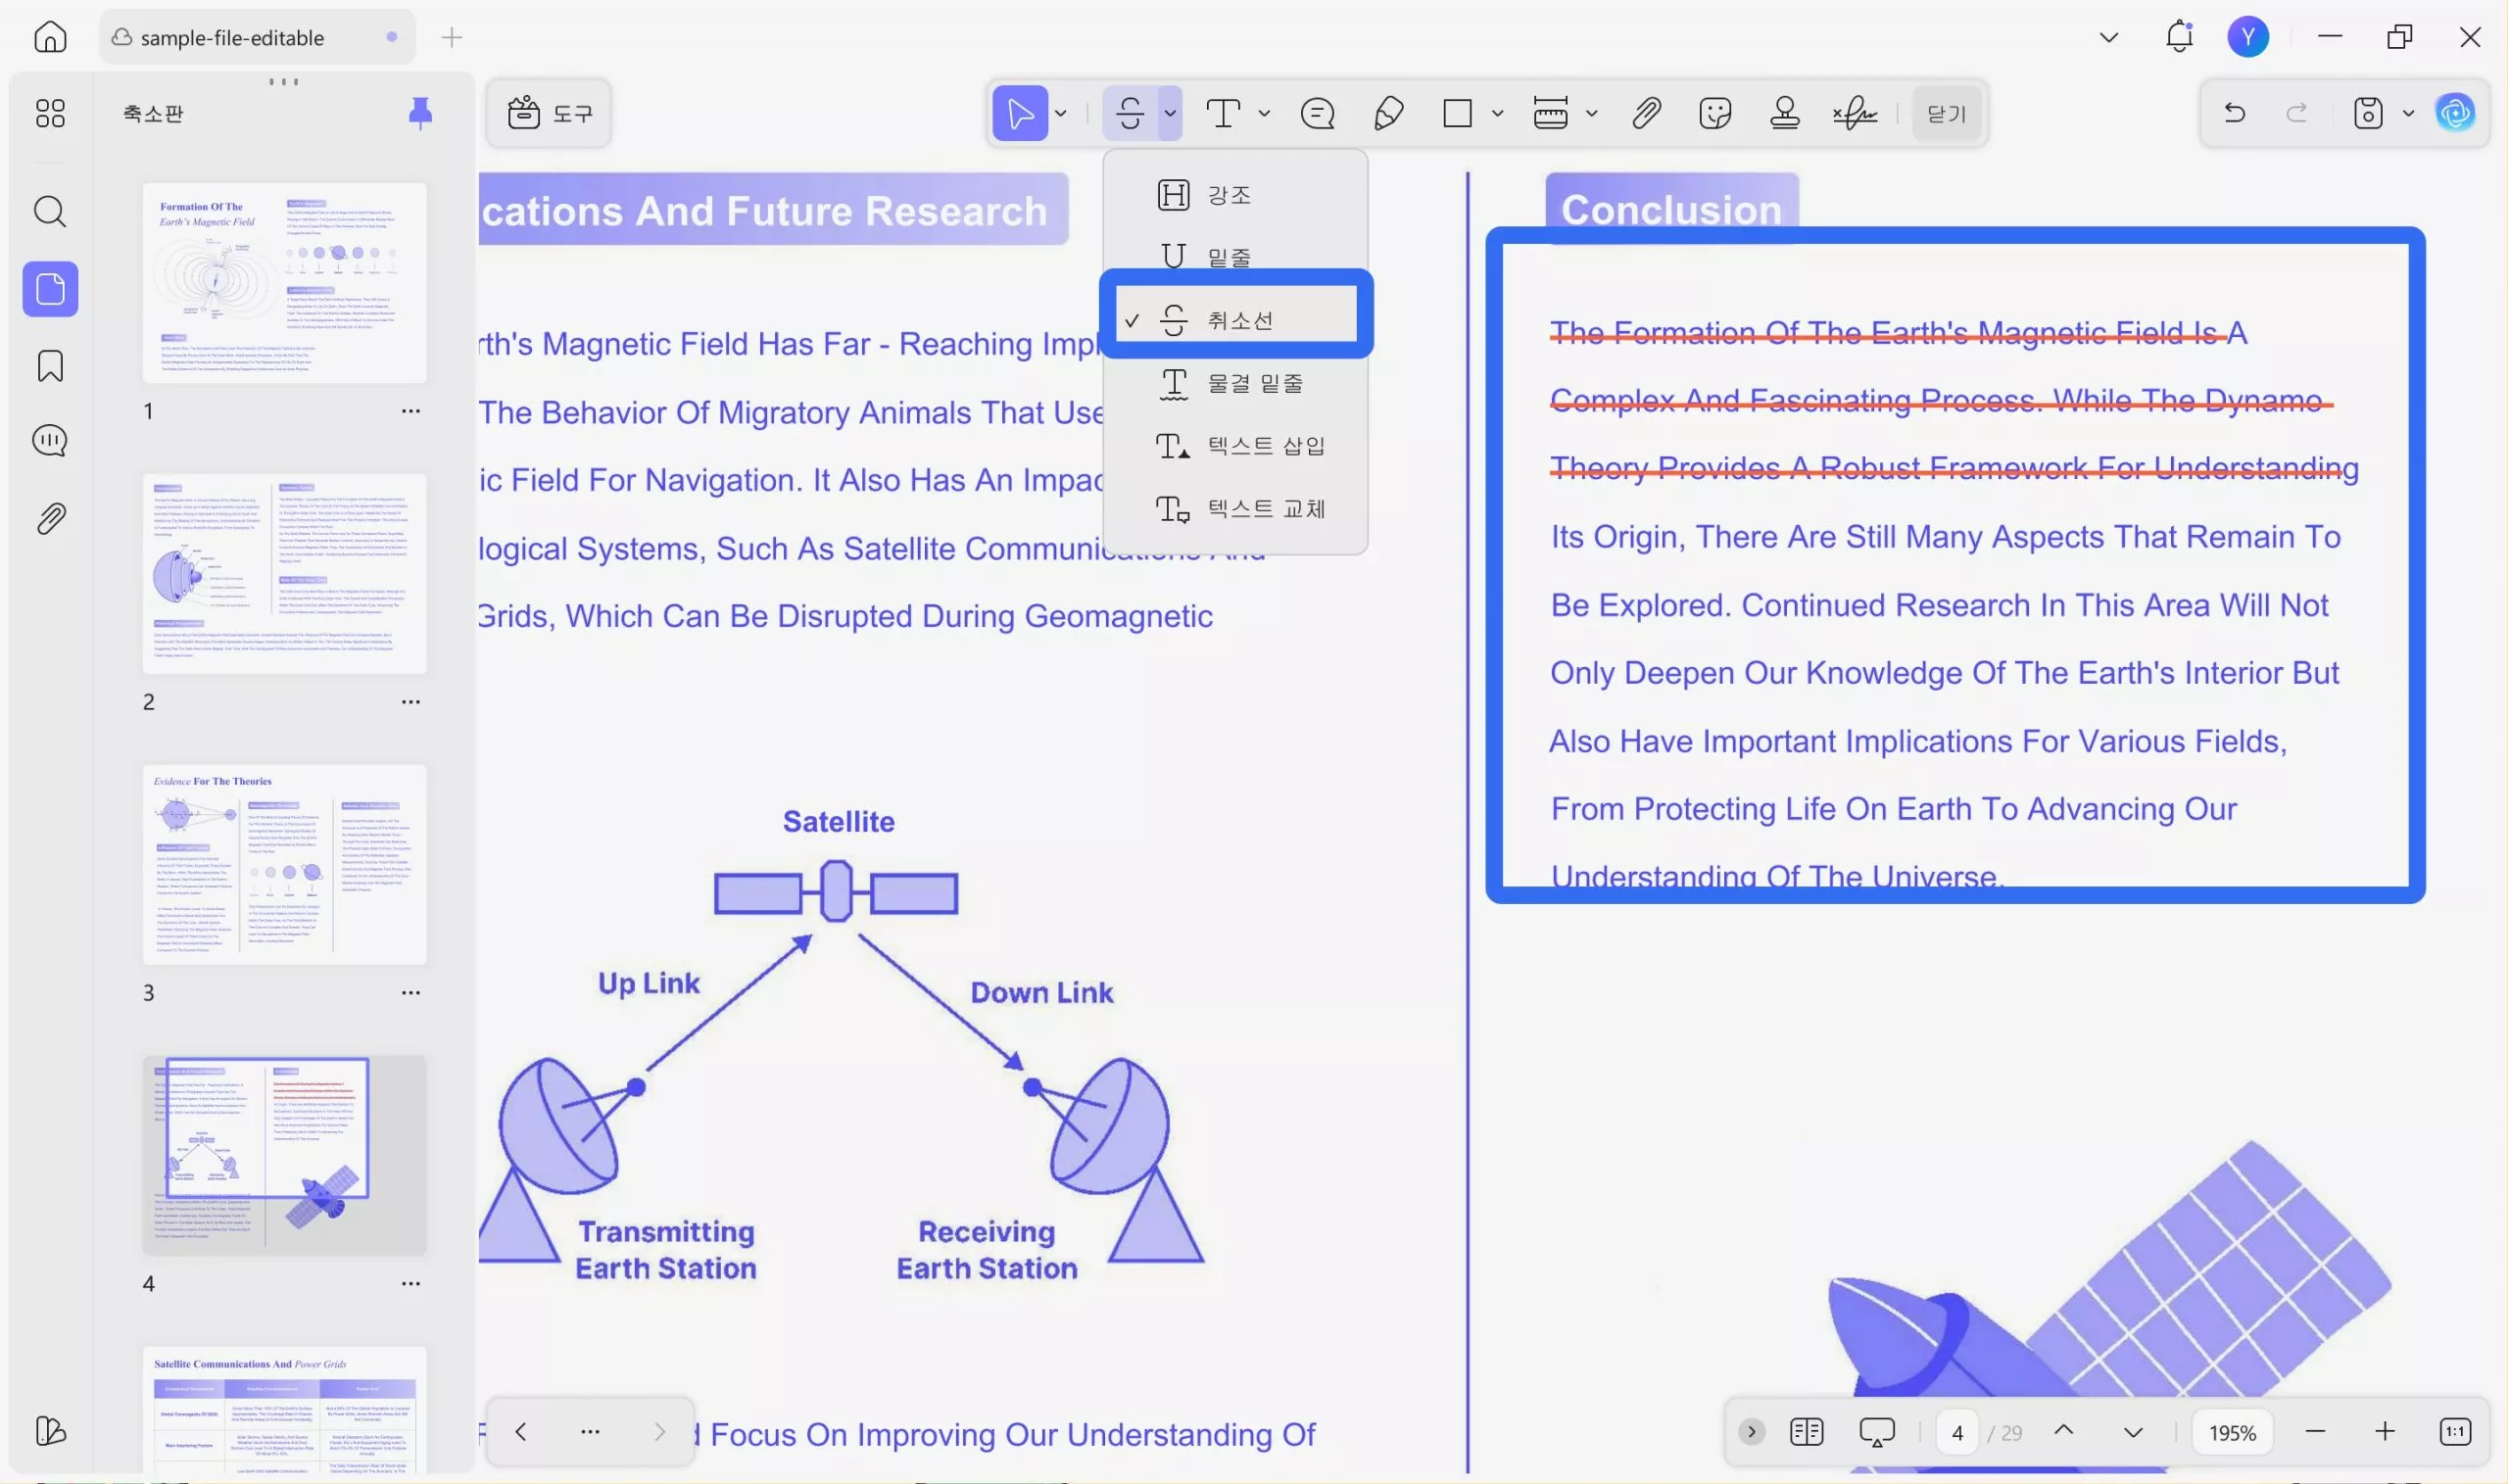Open the ellipsis in bottom navigation bar

(x=590, y=1431)
